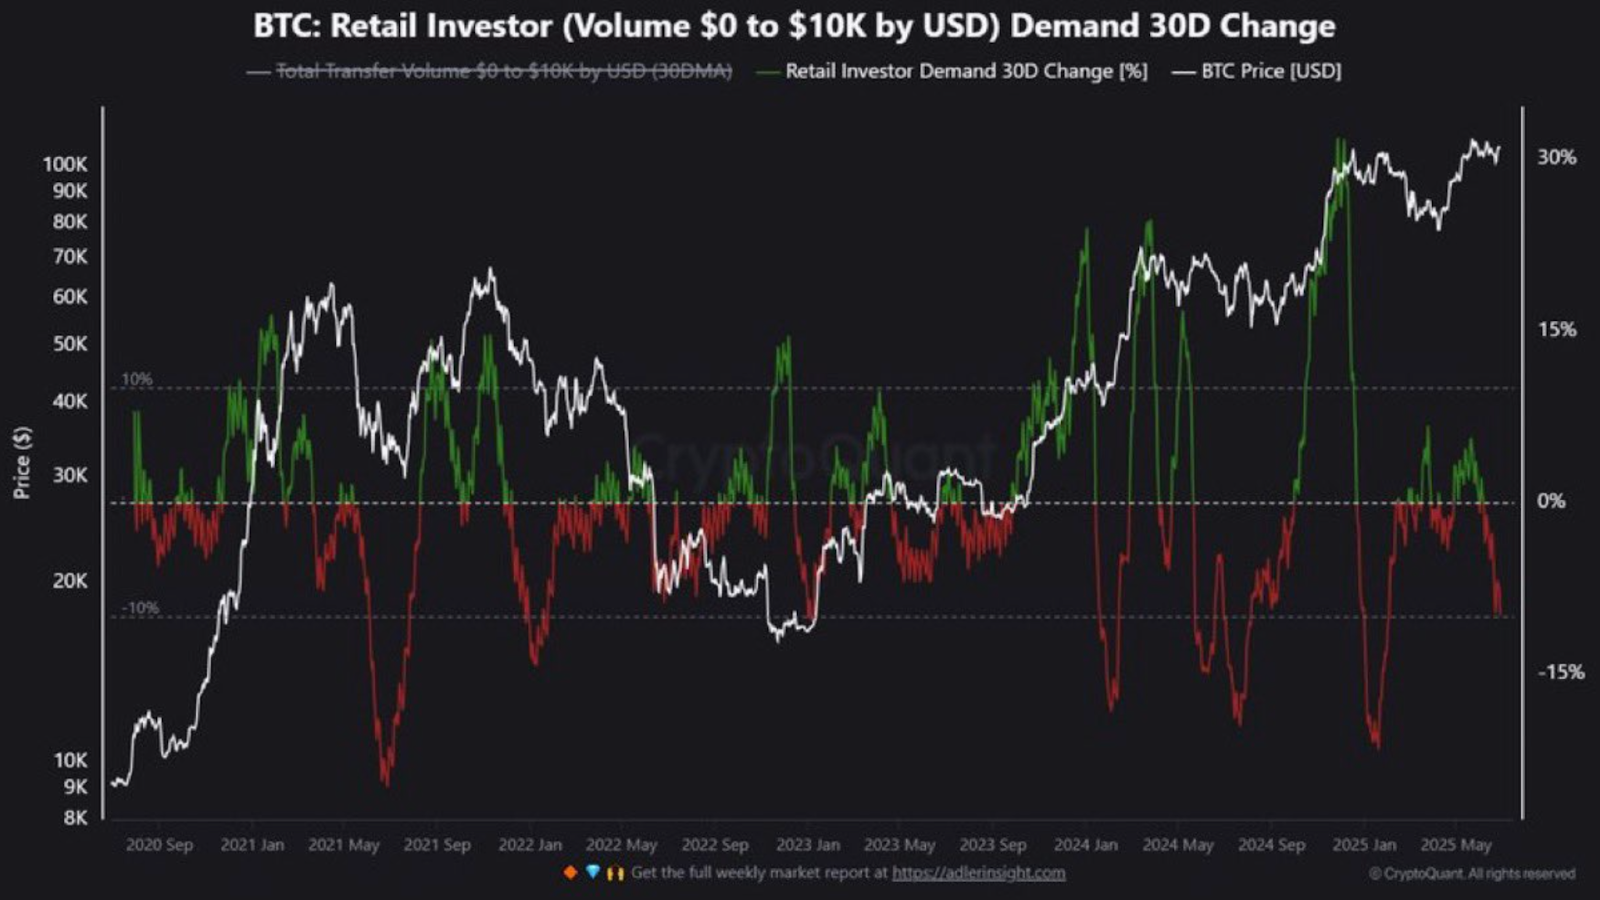Click the chart title text

pos(794,25)
